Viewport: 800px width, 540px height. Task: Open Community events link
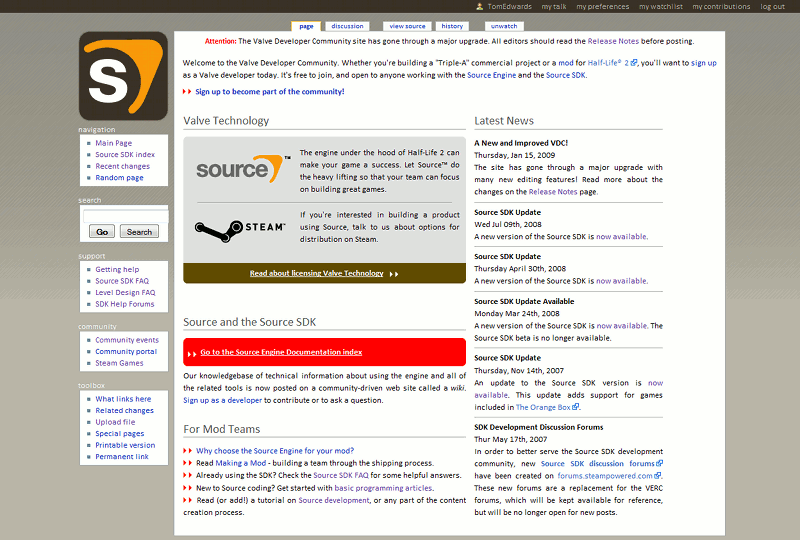tap(127, 340)
